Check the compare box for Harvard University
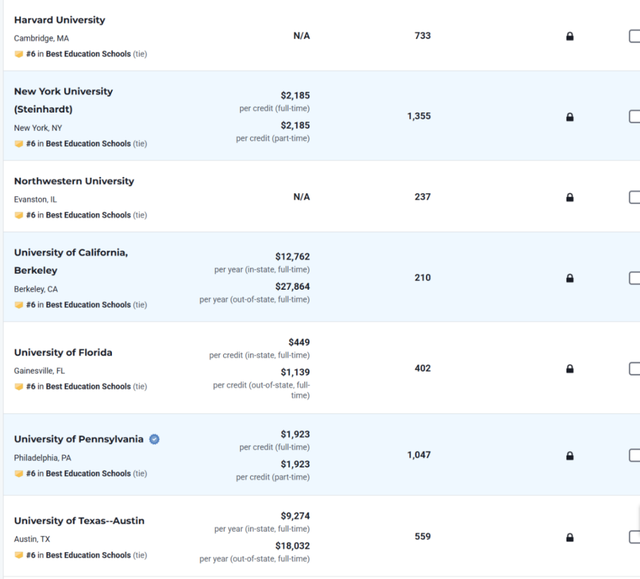This screenshot has height=579, width=640. click(634, 36)
